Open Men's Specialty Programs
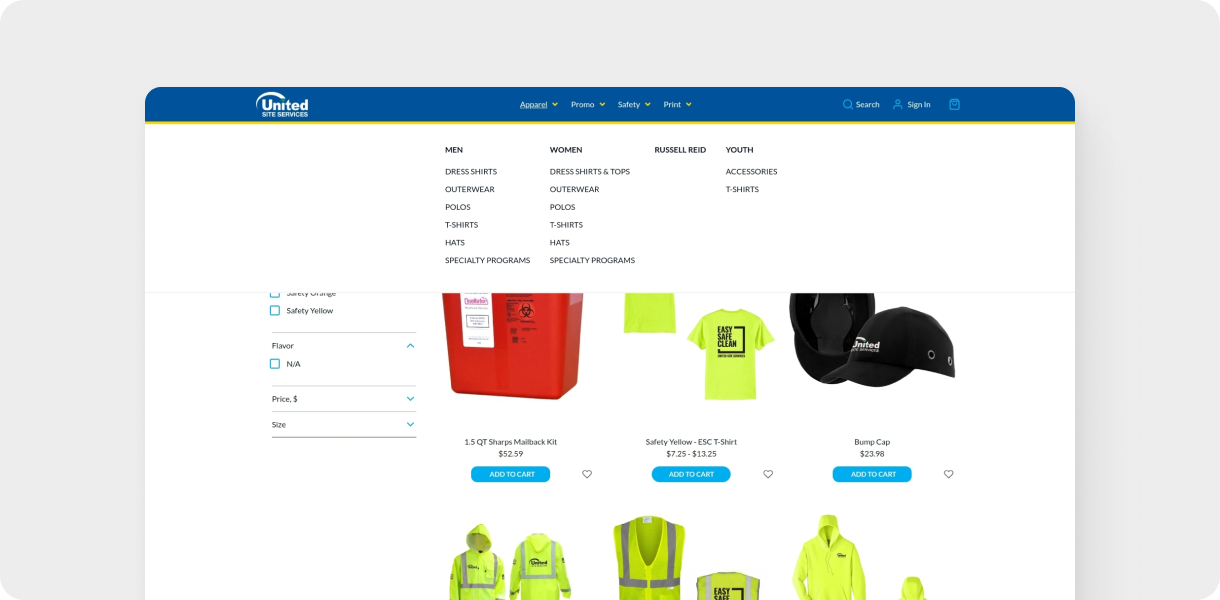 [488, 261]
